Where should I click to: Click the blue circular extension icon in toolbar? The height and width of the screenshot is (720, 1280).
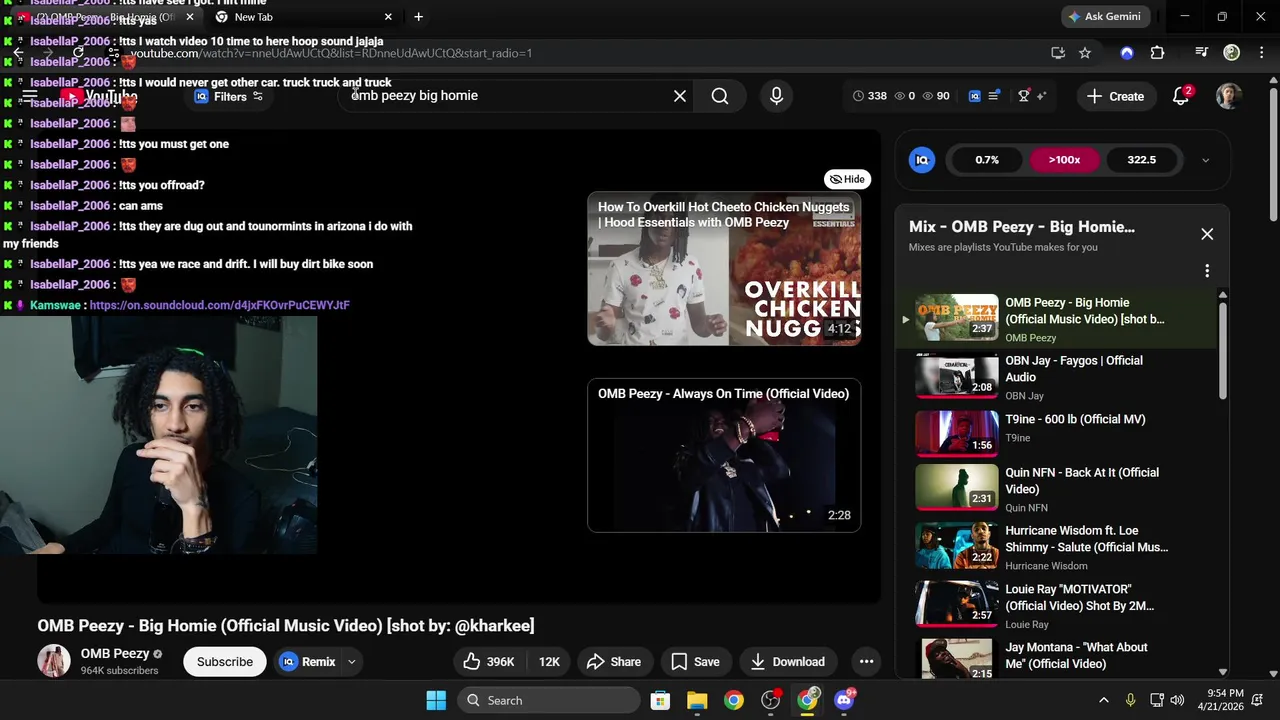click(1127, 53)
